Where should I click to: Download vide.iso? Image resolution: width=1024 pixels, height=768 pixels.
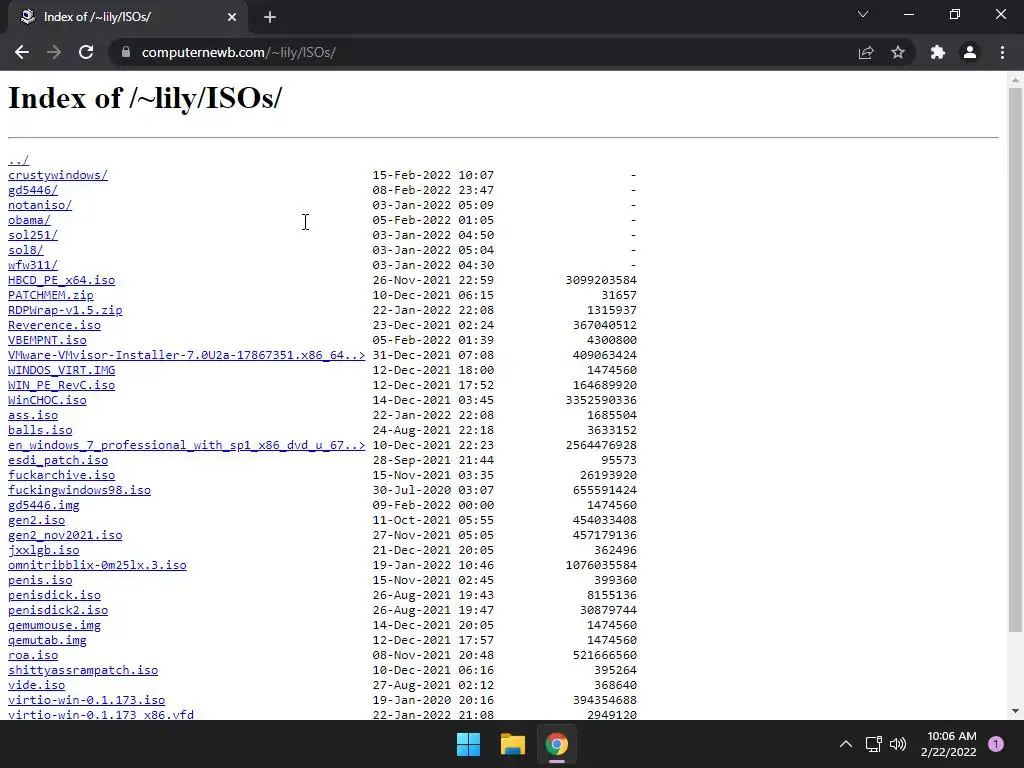coord(36,686)
